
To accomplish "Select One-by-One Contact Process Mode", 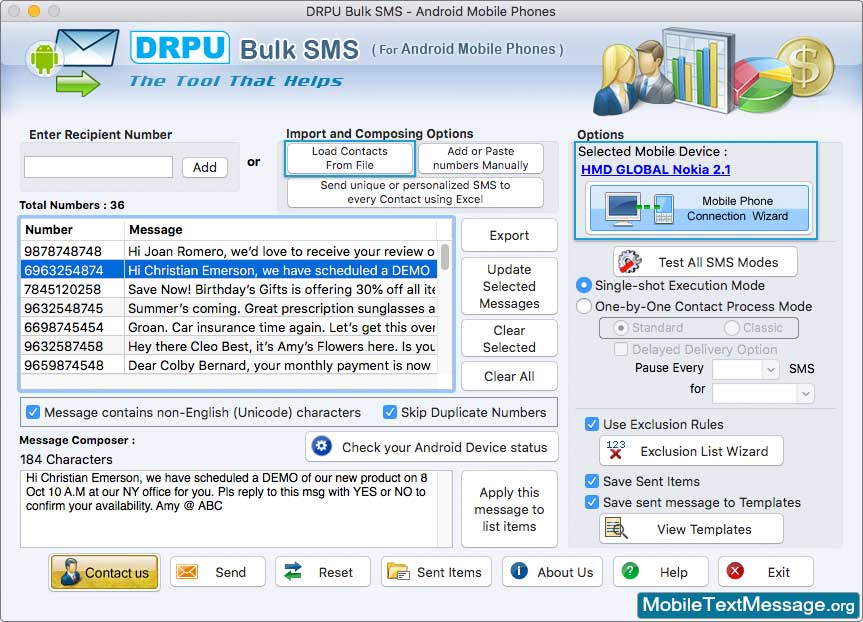I will [583, 306].
